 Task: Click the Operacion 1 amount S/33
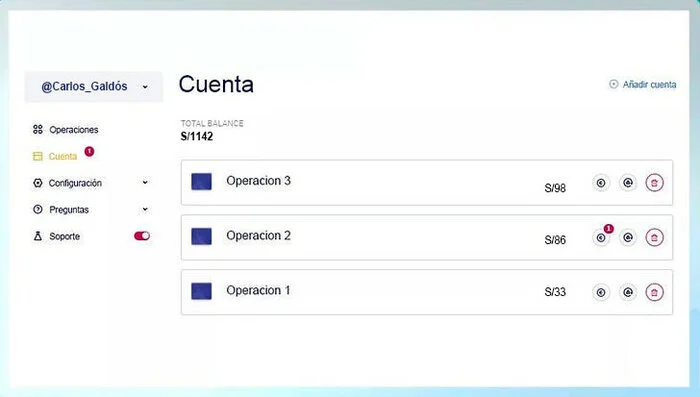click(555, 292)
